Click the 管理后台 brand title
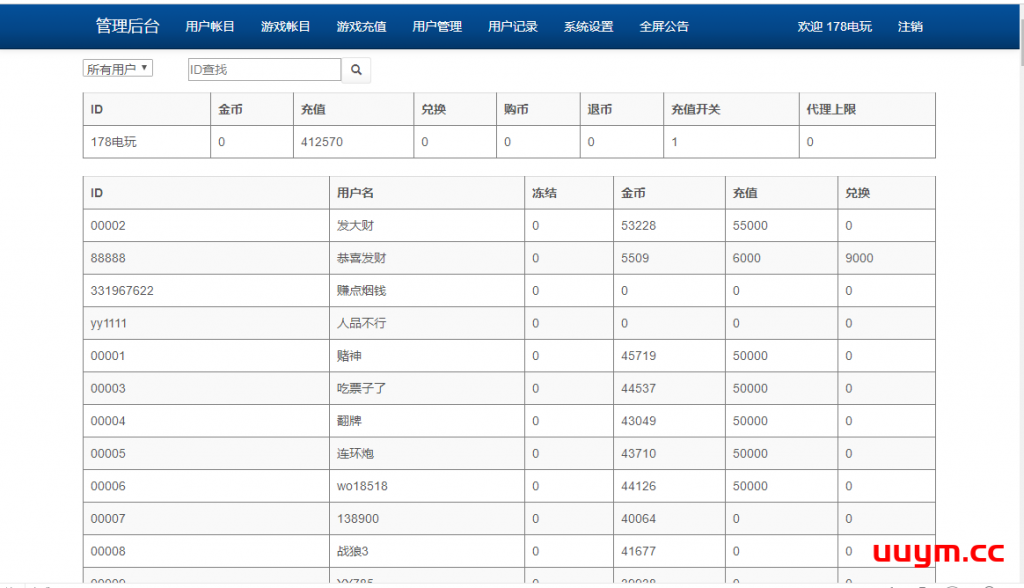 (x=127, y=27)
